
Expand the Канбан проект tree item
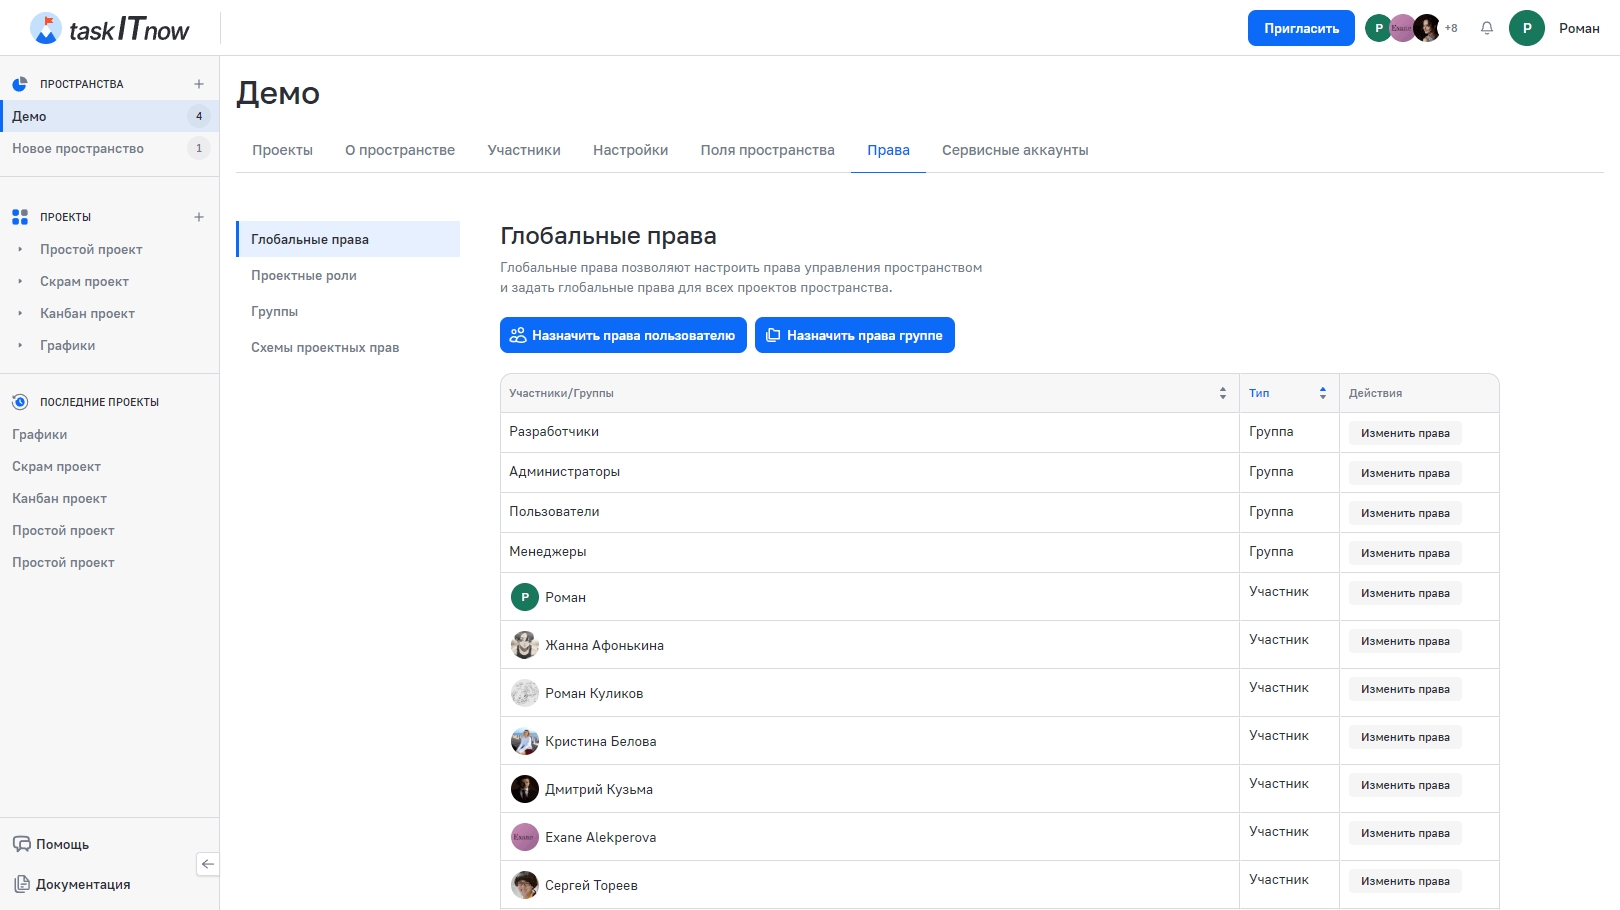(x=20, y=314)
